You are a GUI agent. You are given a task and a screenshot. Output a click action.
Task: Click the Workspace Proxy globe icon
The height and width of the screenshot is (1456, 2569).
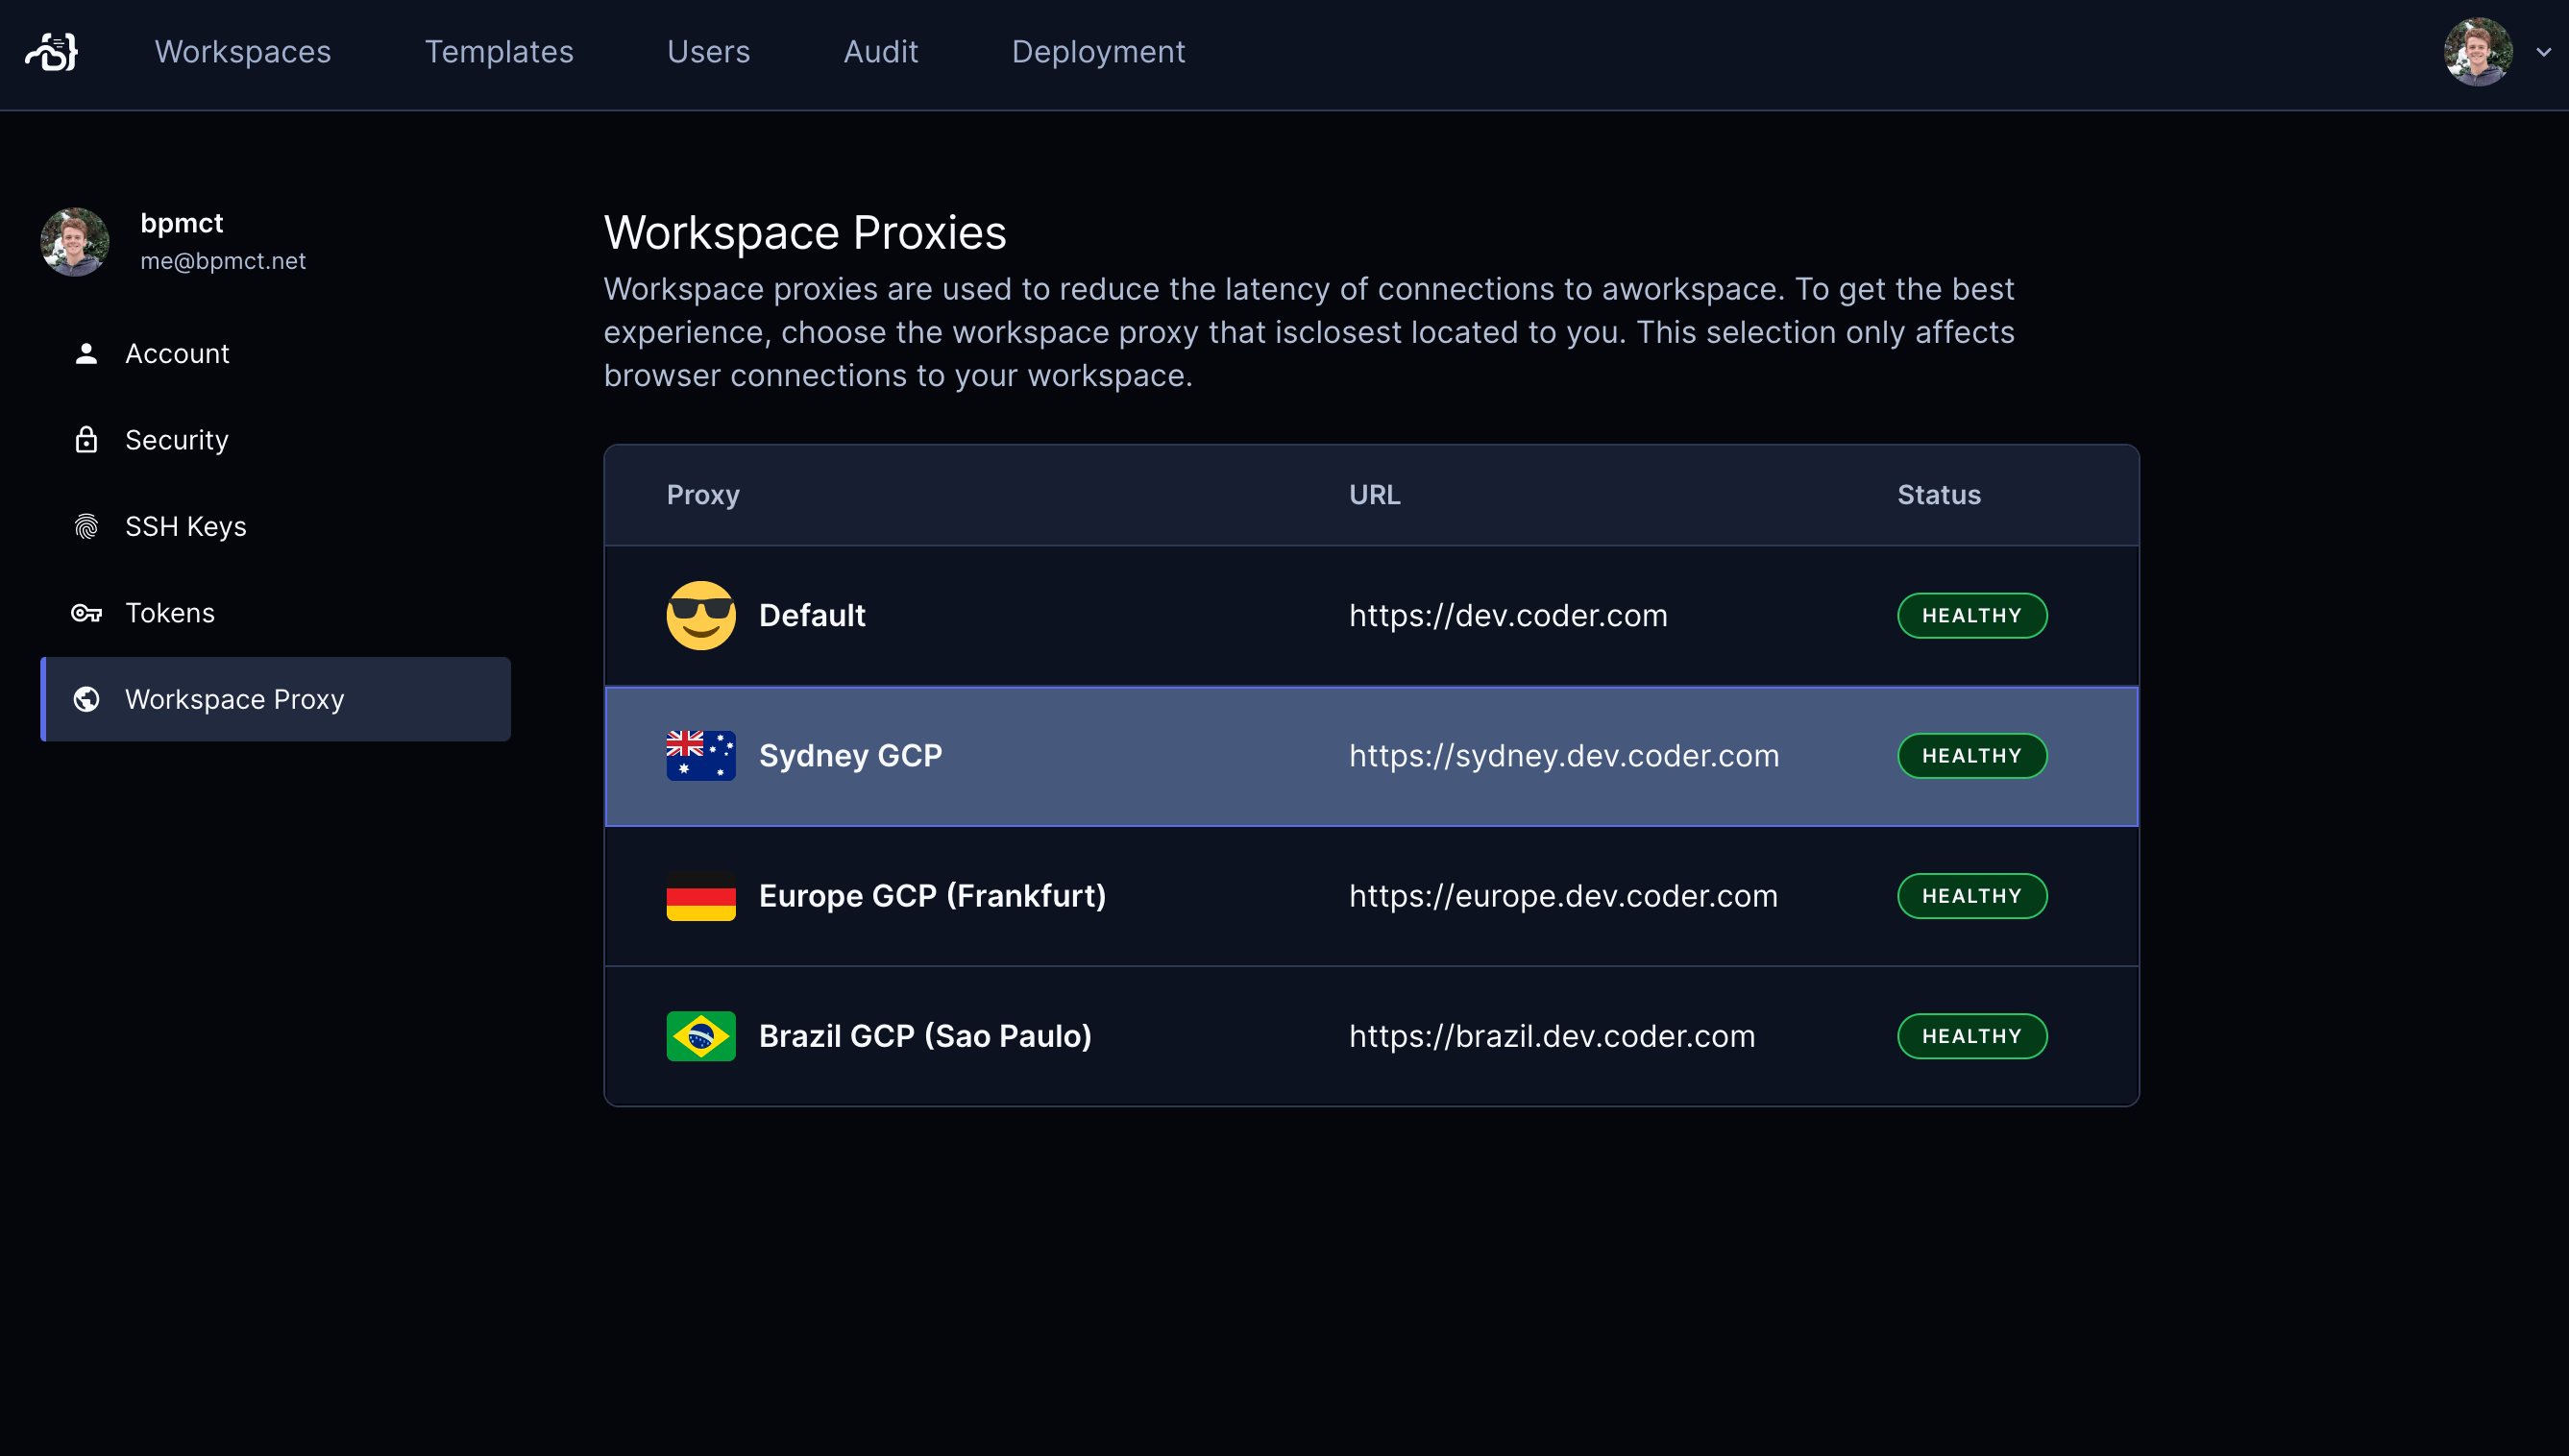(x=86, y=699)
